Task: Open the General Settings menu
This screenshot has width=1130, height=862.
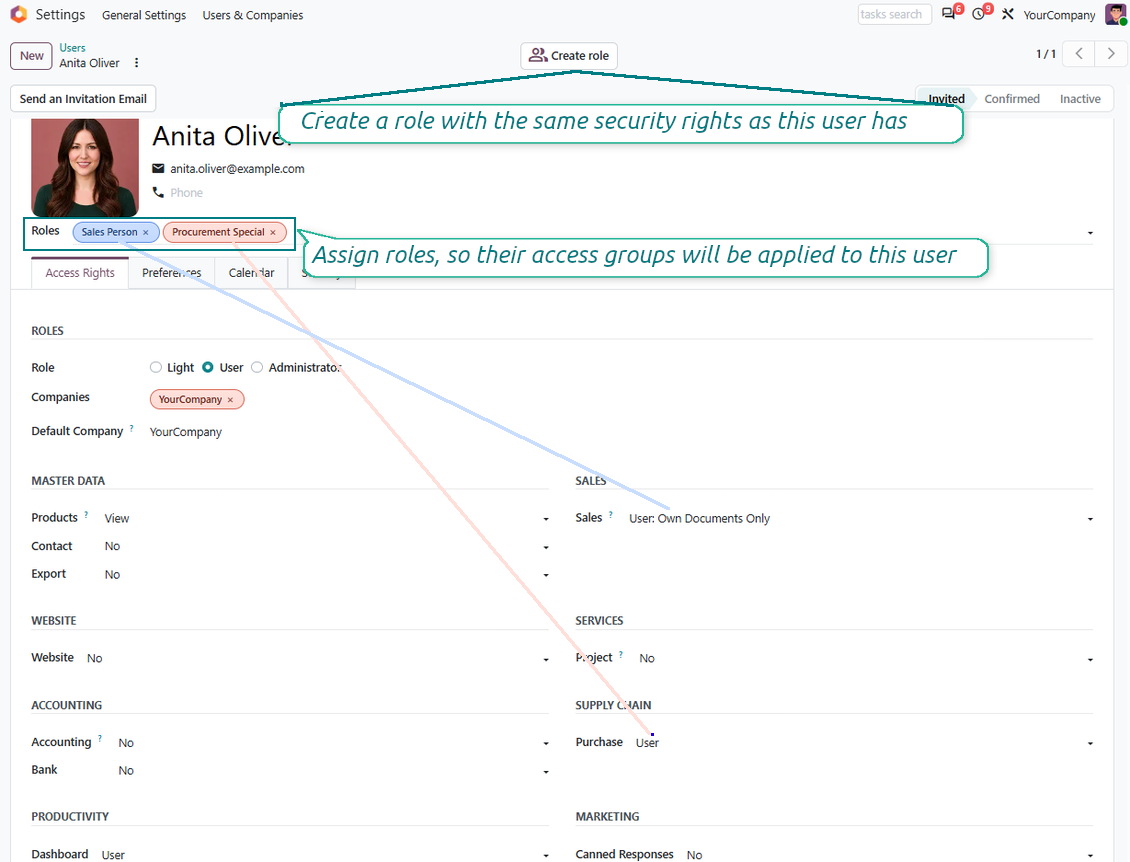Action: click(x=144, y=15)
